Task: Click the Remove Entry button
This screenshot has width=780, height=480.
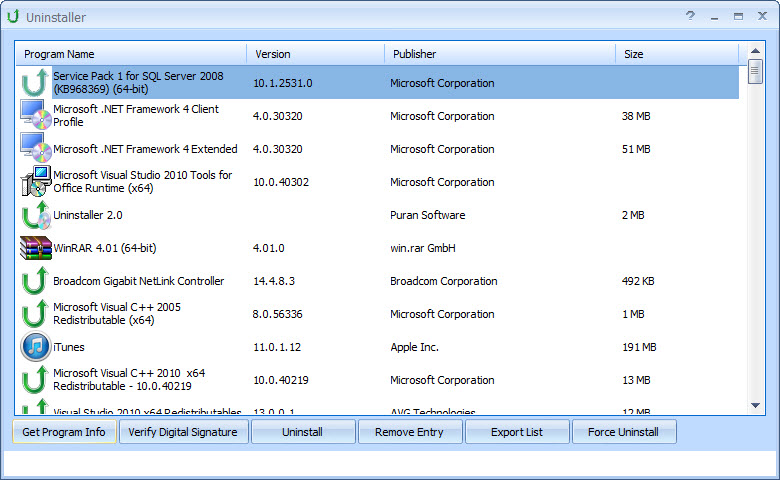Action: (410, 432)
